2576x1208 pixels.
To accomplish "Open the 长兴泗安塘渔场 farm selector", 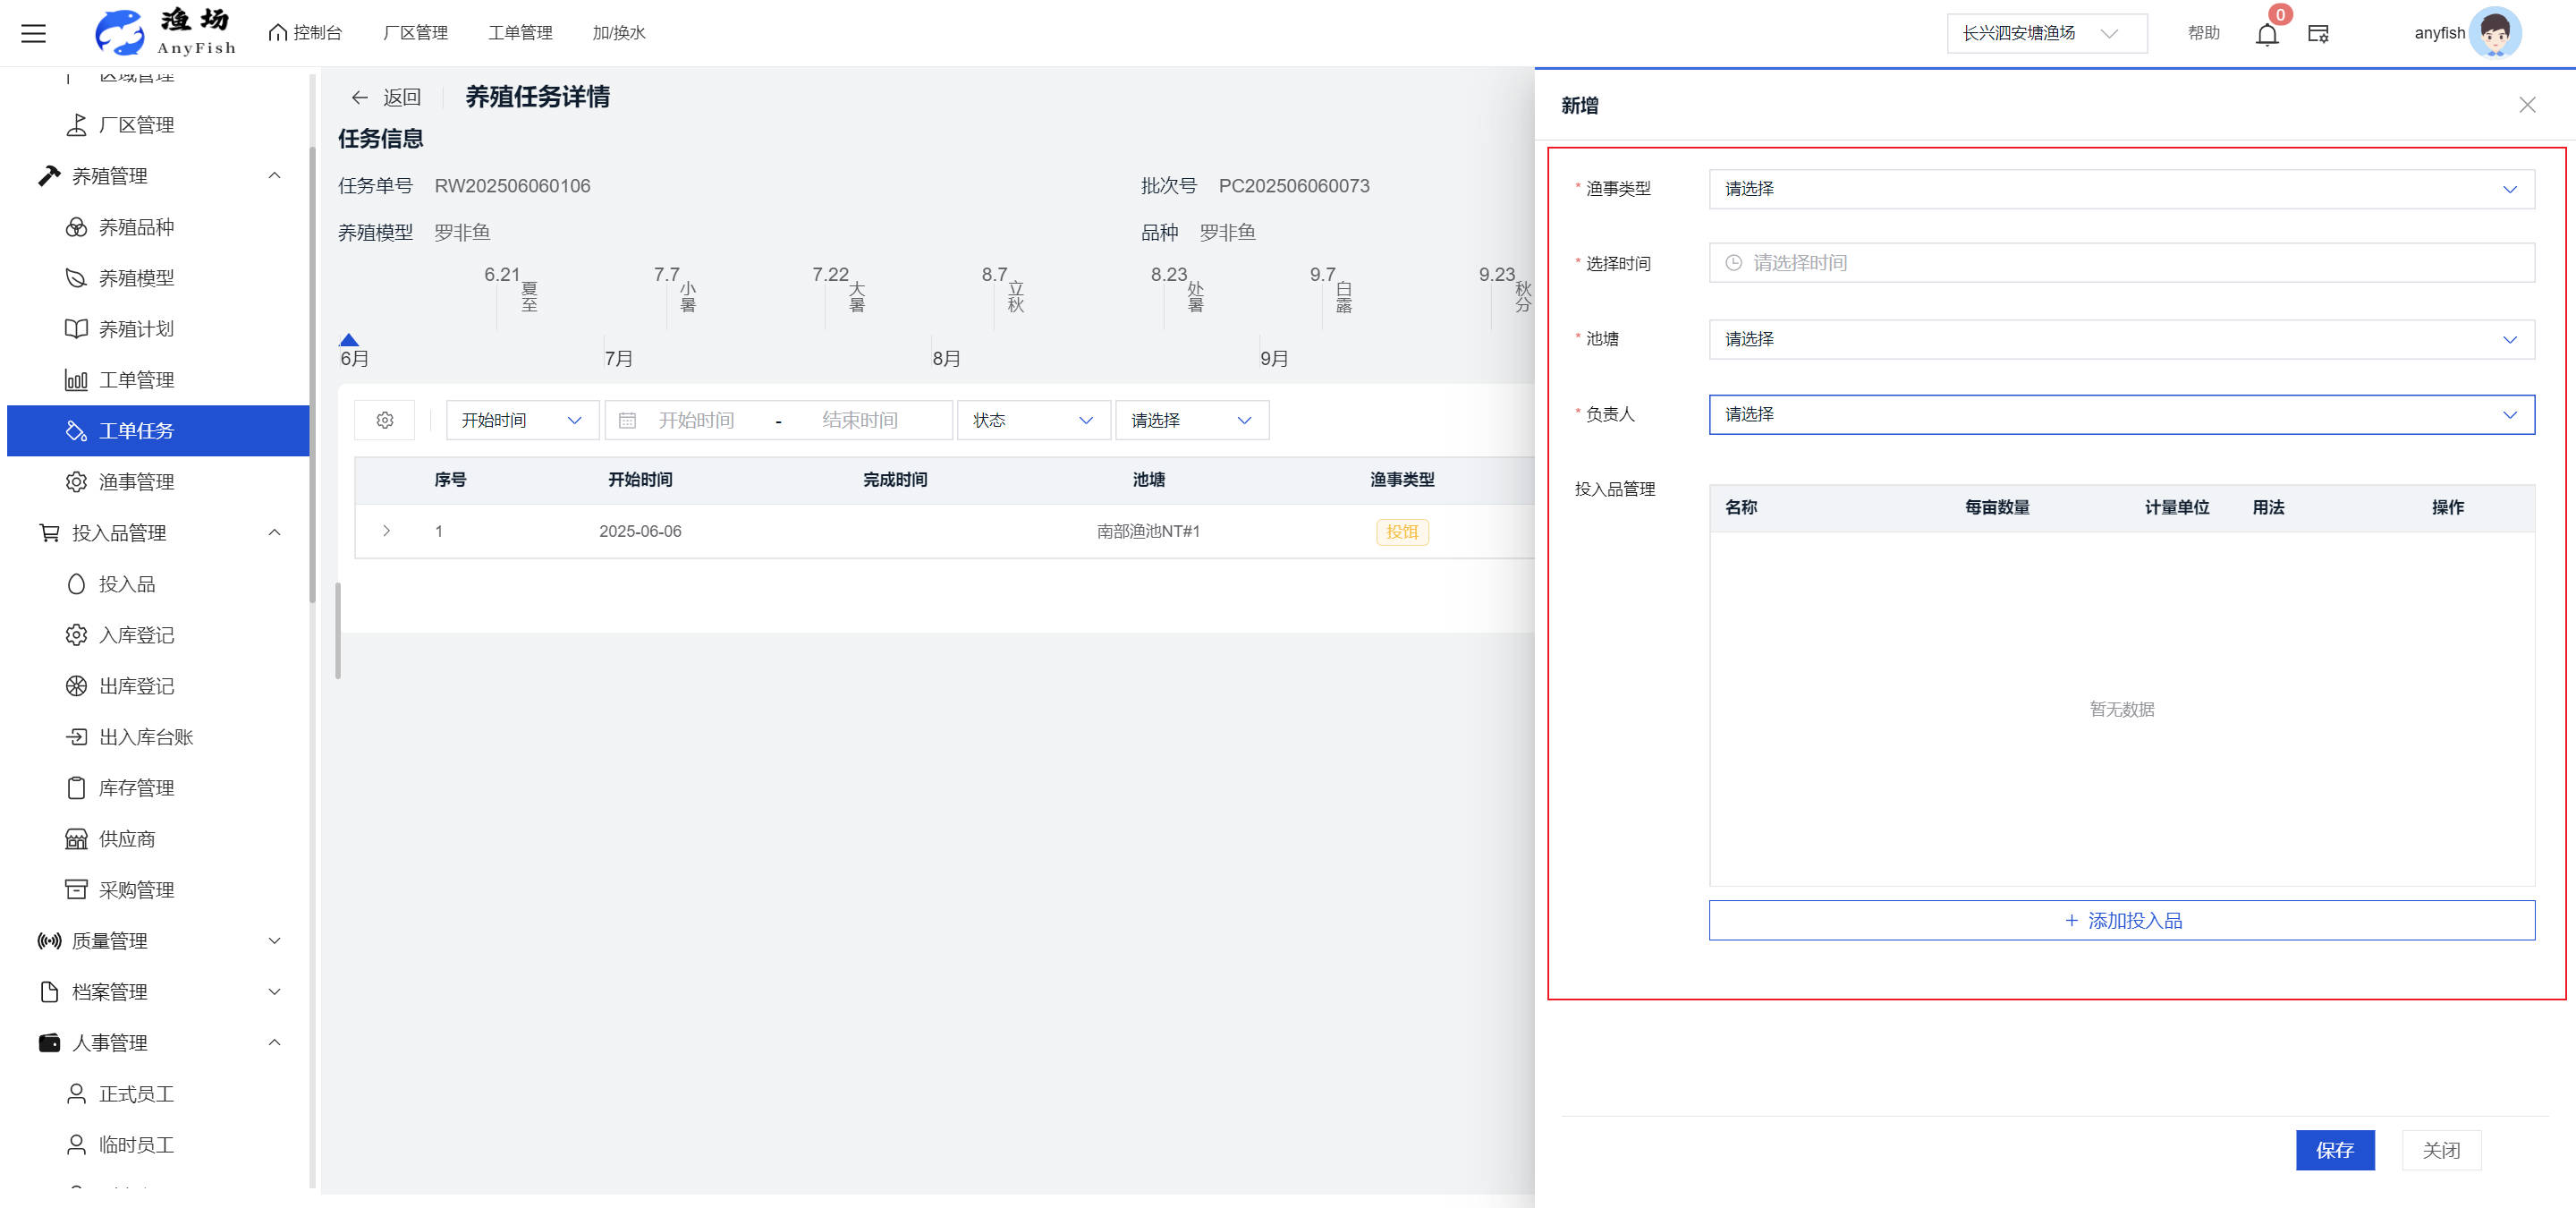I will (x=2044, y=34).
